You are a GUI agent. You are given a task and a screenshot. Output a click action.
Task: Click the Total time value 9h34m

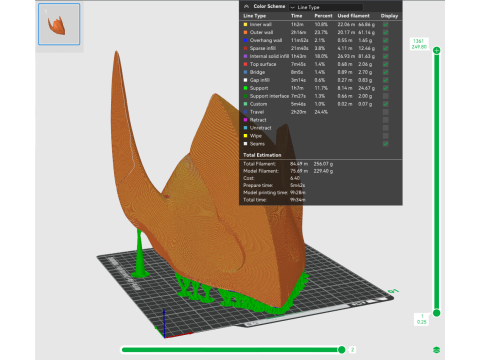(x=298, y=200)
